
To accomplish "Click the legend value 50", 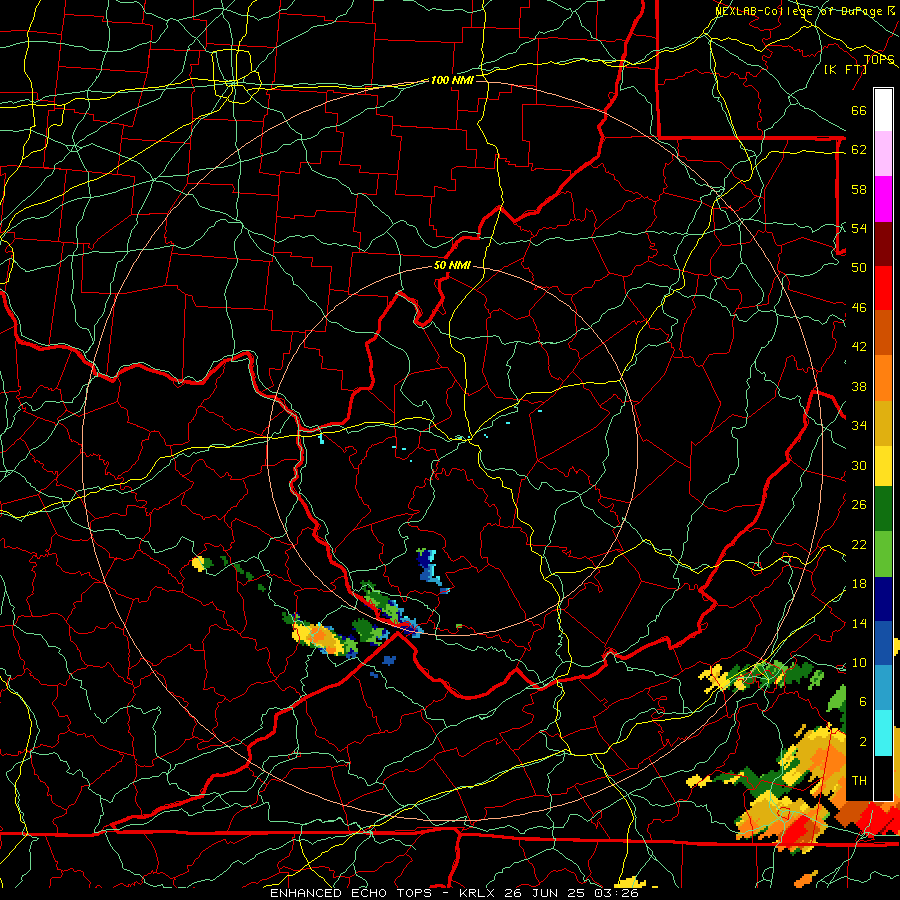I will [859, 267].
